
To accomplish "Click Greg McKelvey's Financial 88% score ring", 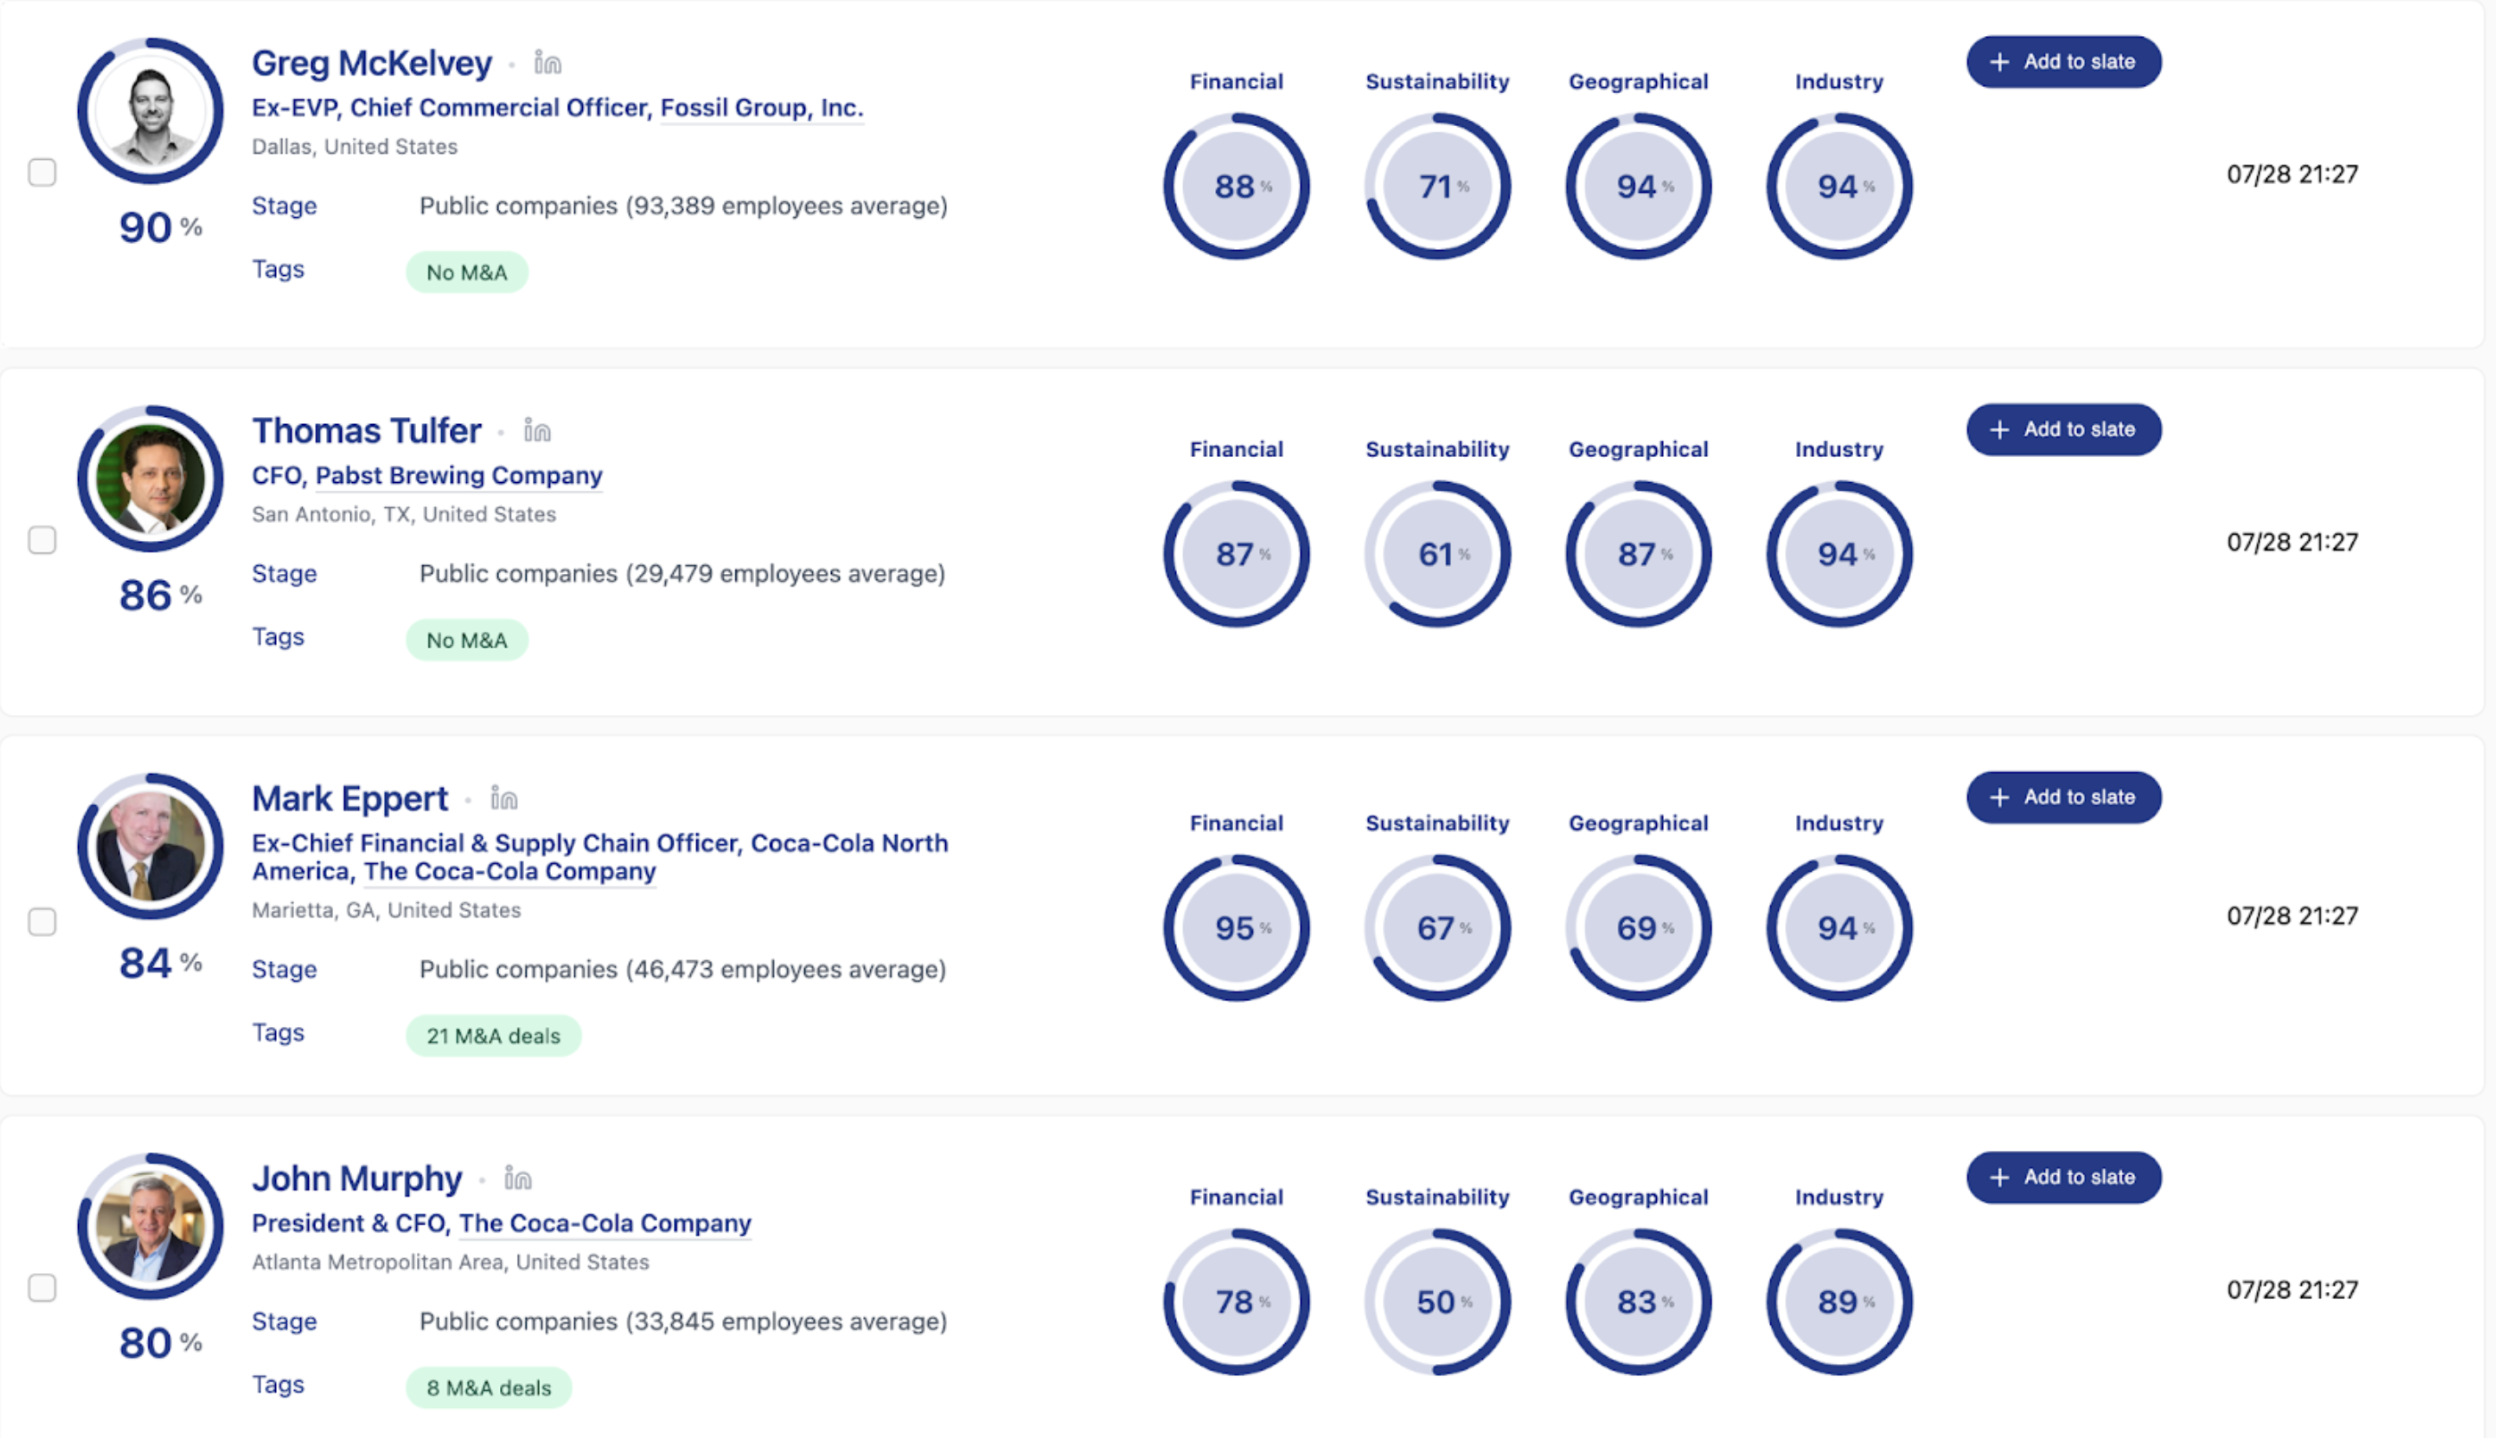I will click(x=1236, y=187).
